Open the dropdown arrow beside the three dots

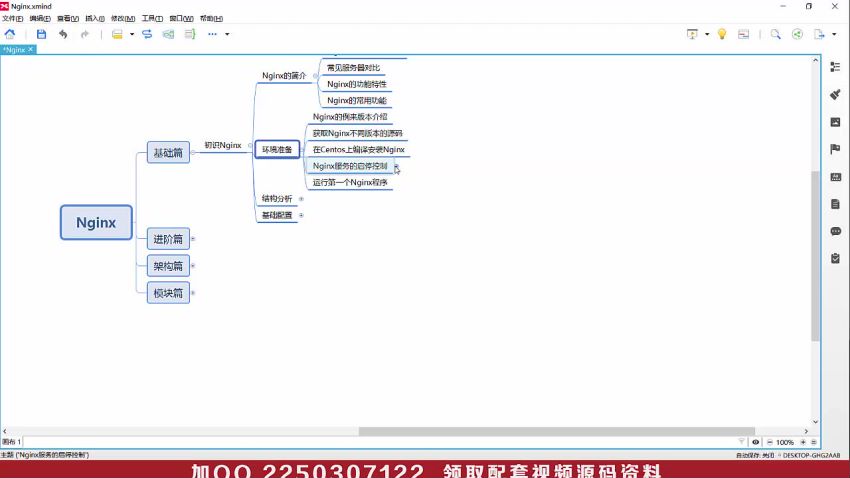click(x=227, y=34)
